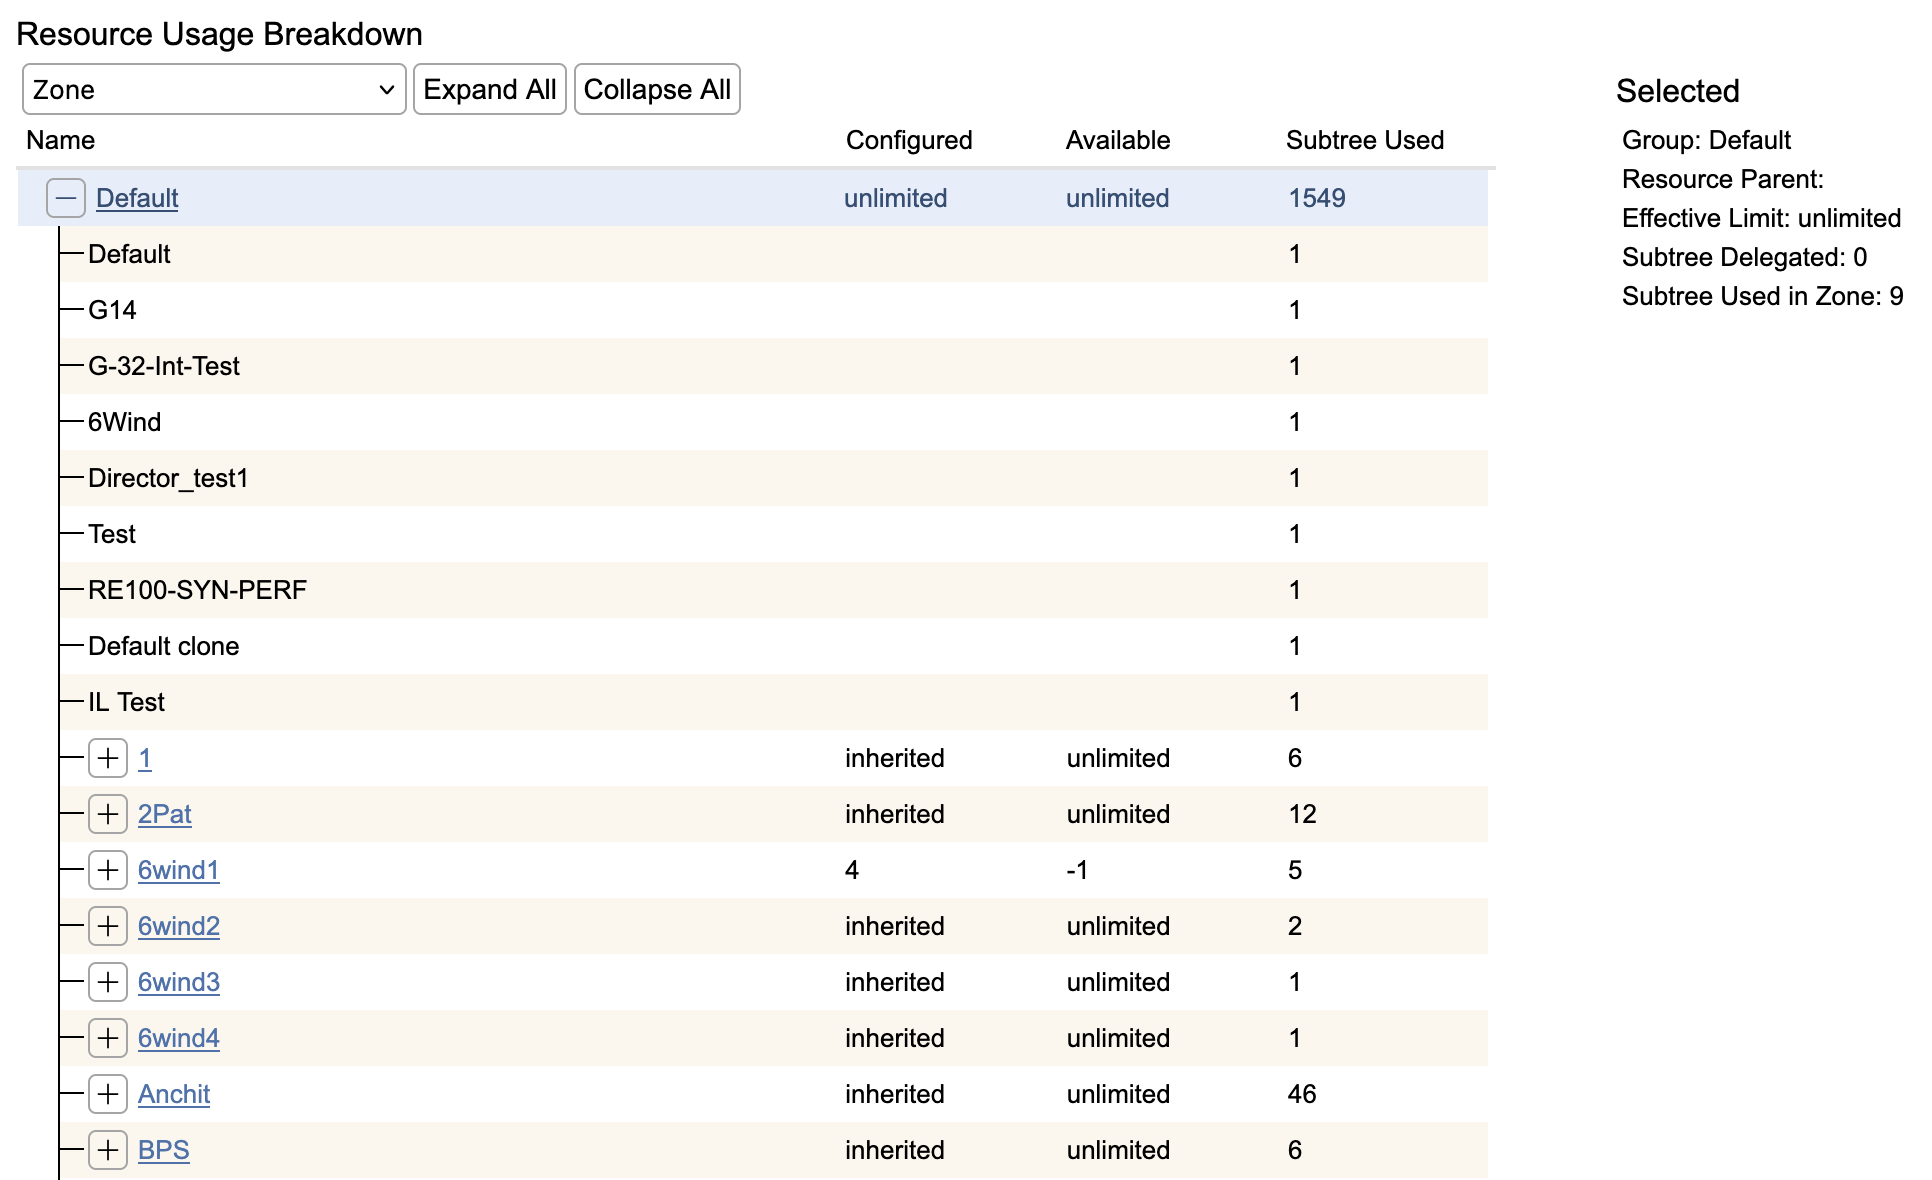Click the Name column header

(61, 140)
